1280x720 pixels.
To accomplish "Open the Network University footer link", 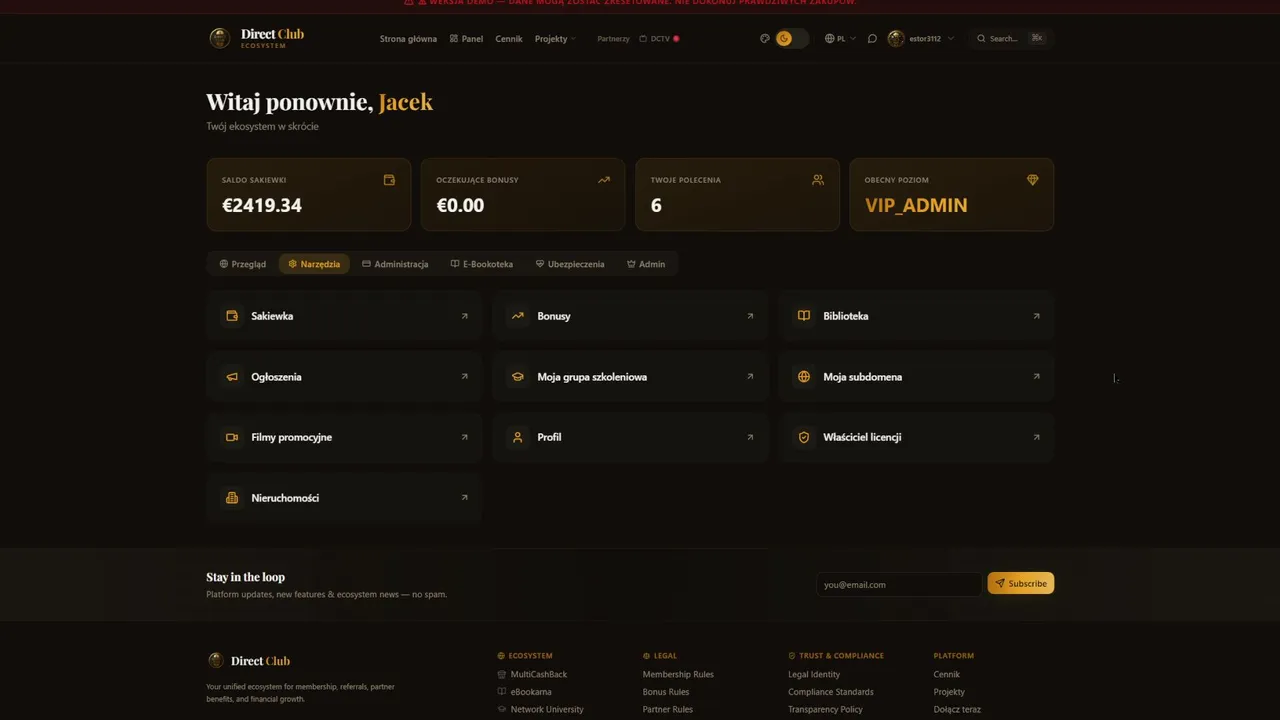I will (547, 709).
